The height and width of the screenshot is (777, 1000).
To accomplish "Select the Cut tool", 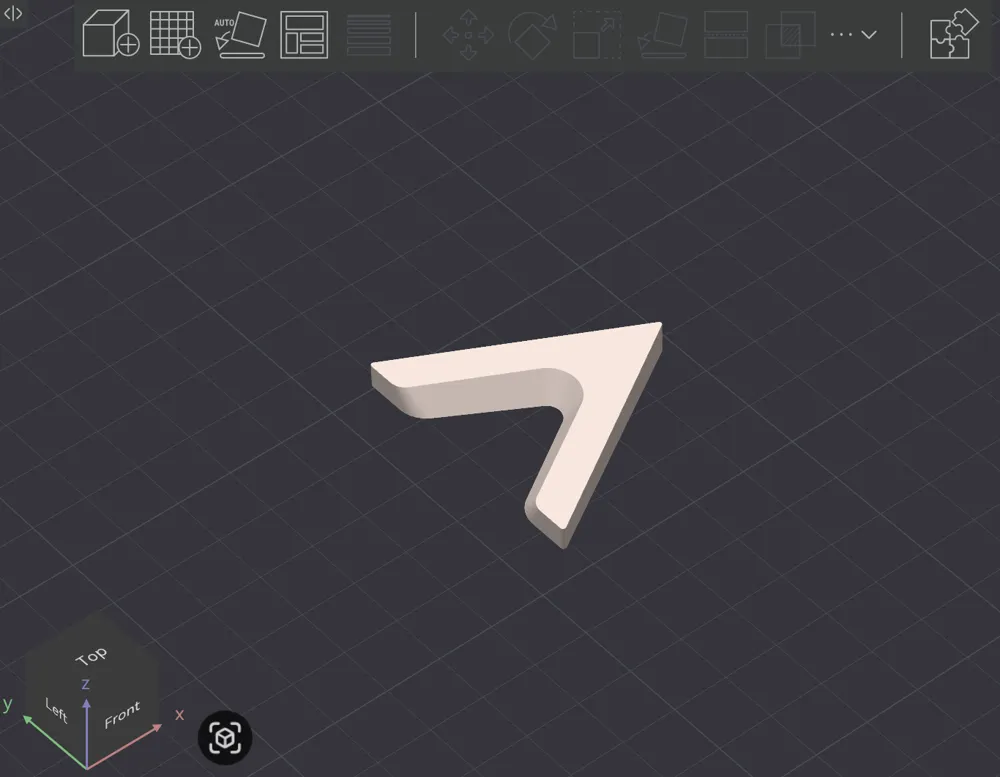I will pyautogui.click(x=726, y=34).
